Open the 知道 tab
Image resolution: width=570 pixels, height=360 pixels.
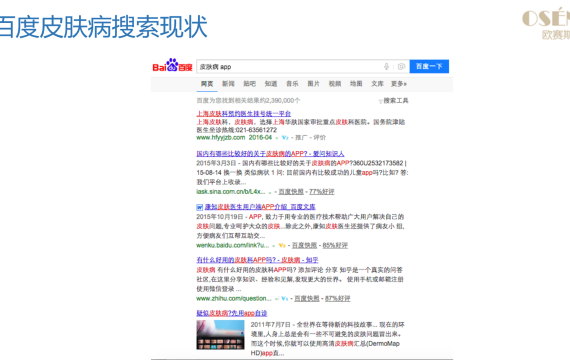pos(271,84)
